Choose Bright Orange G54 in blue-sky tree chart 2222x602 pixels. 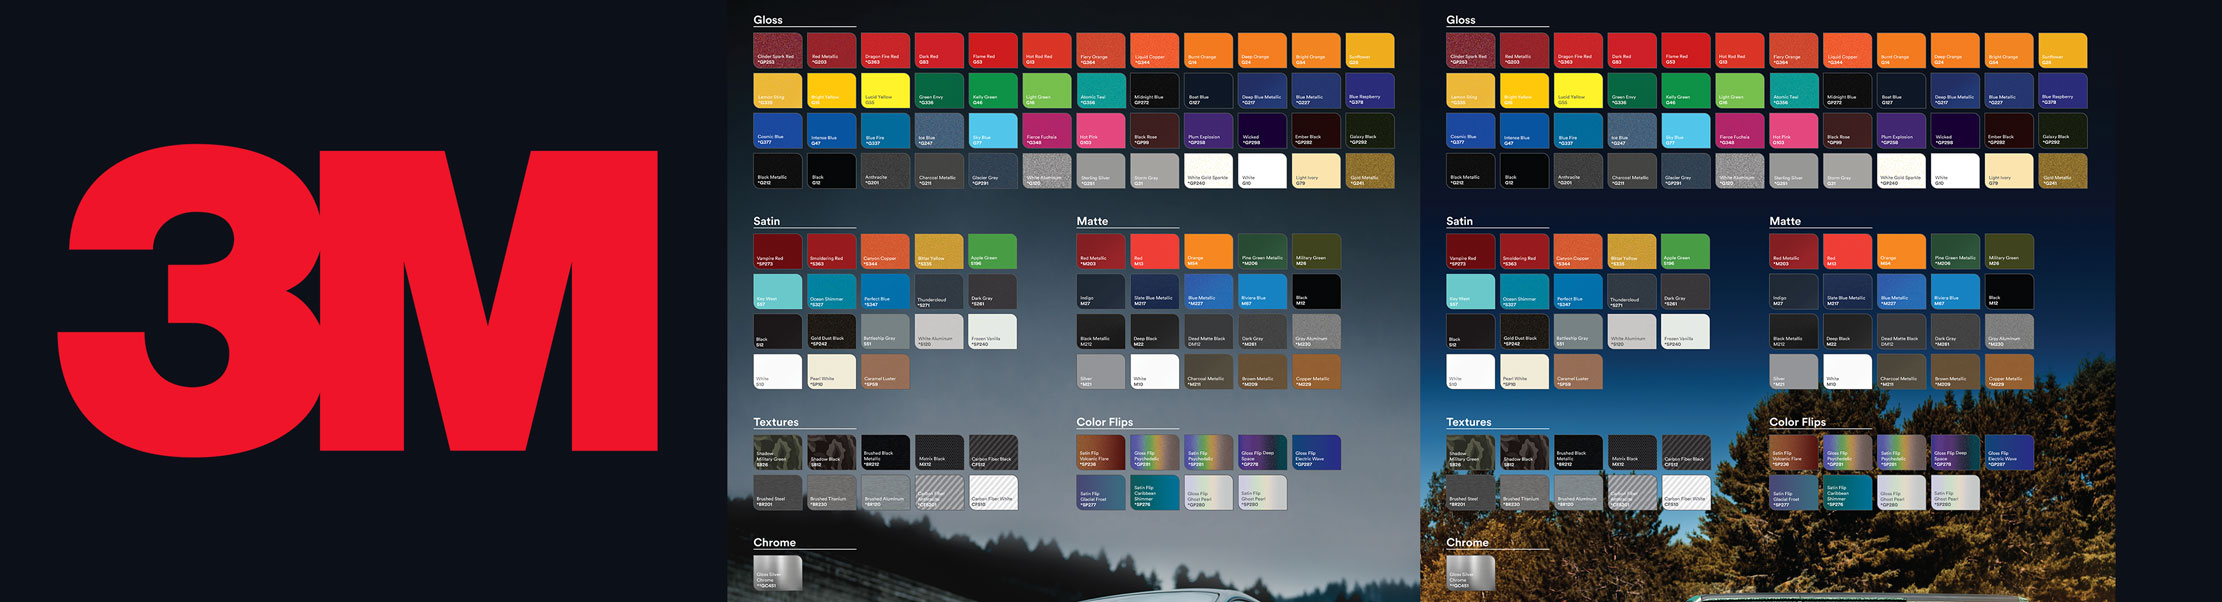[x=2009, y=50]
